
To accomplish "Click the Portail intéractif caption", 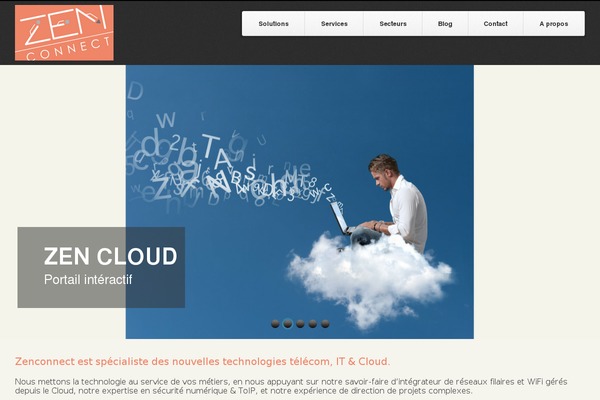I will [x=88, y=279].
